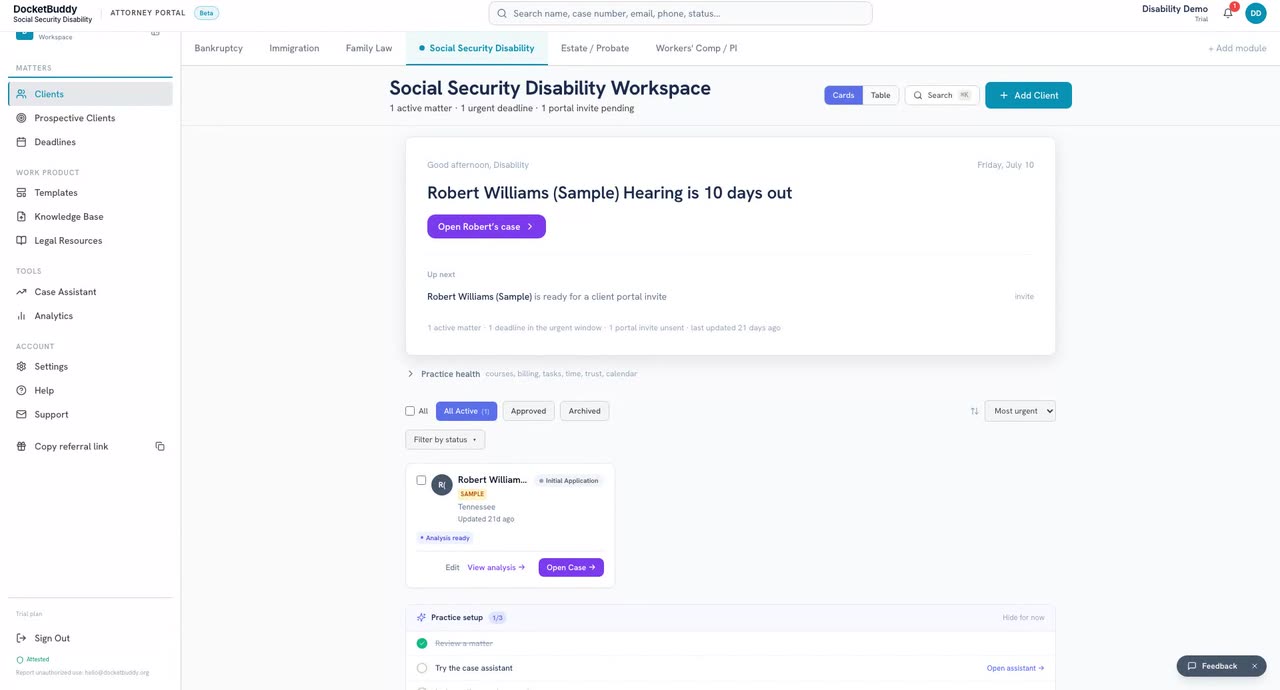The image size is (1280, 690).
Task: Open Legal Resources
Action: click(90, 240)
